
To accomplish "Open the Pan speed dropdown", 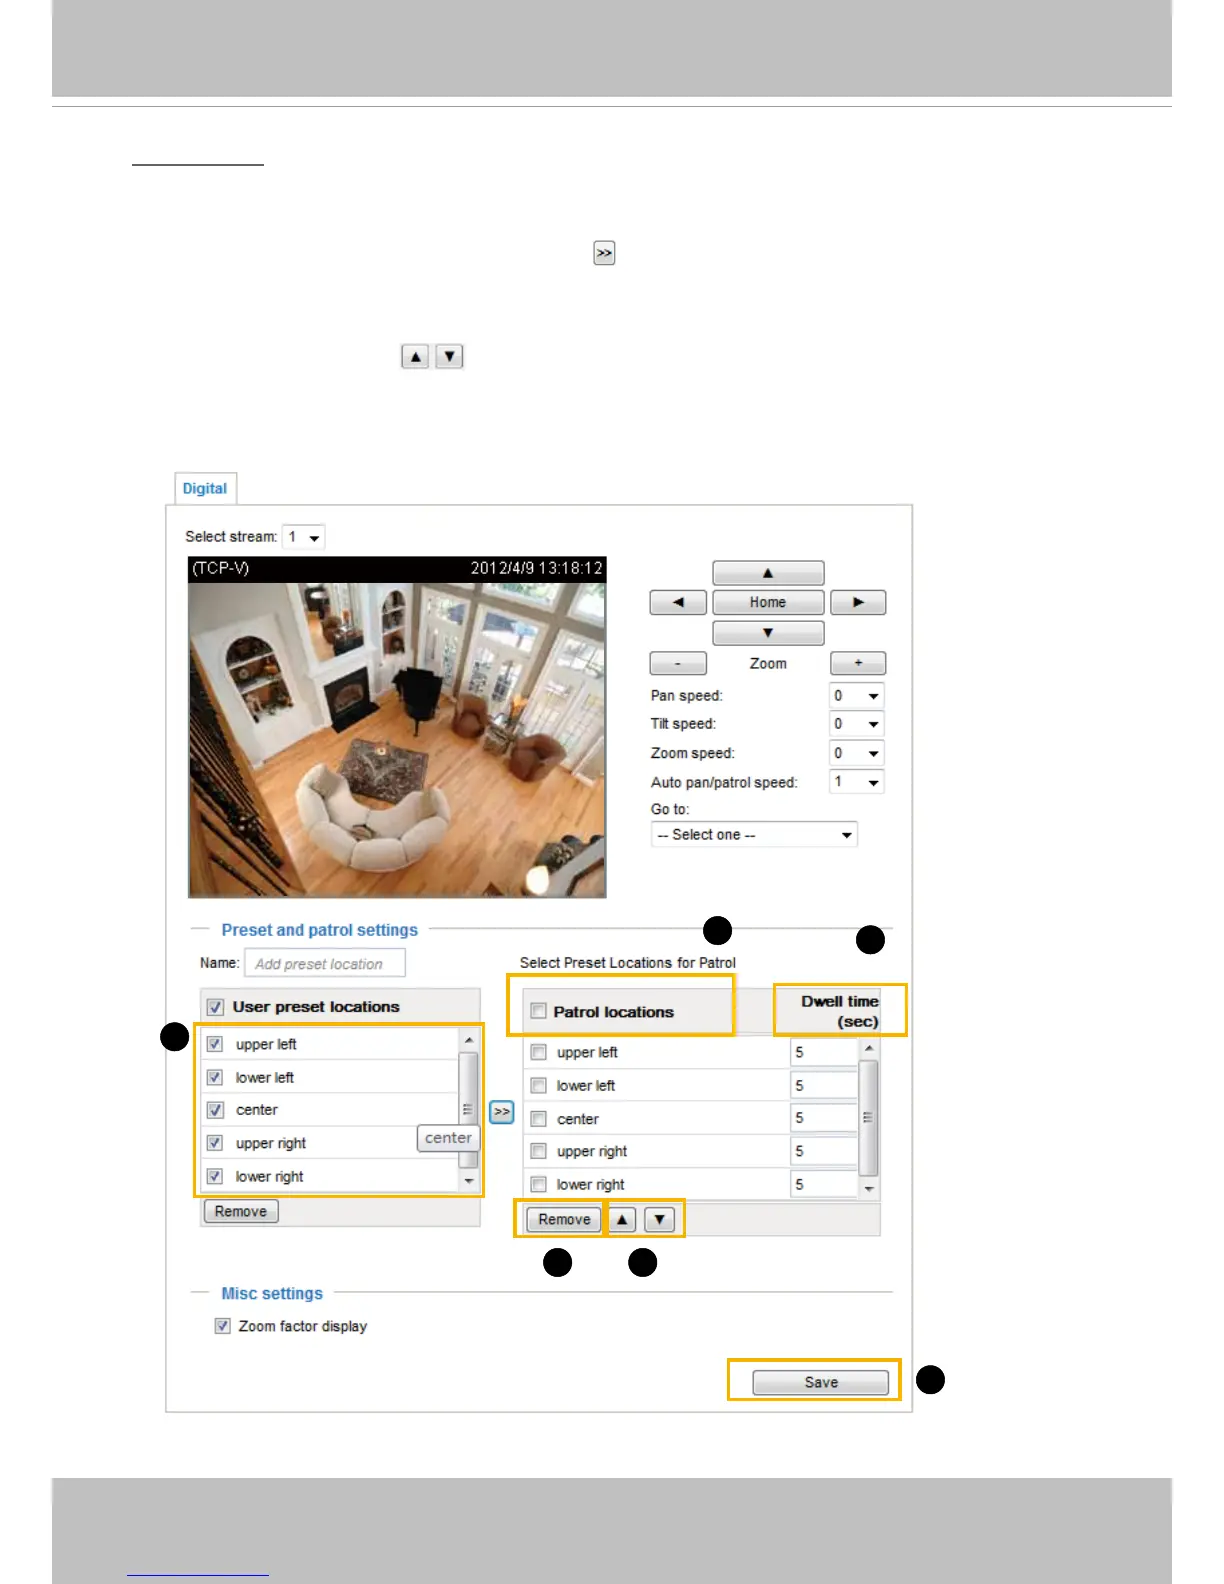I will pos(857,696).
